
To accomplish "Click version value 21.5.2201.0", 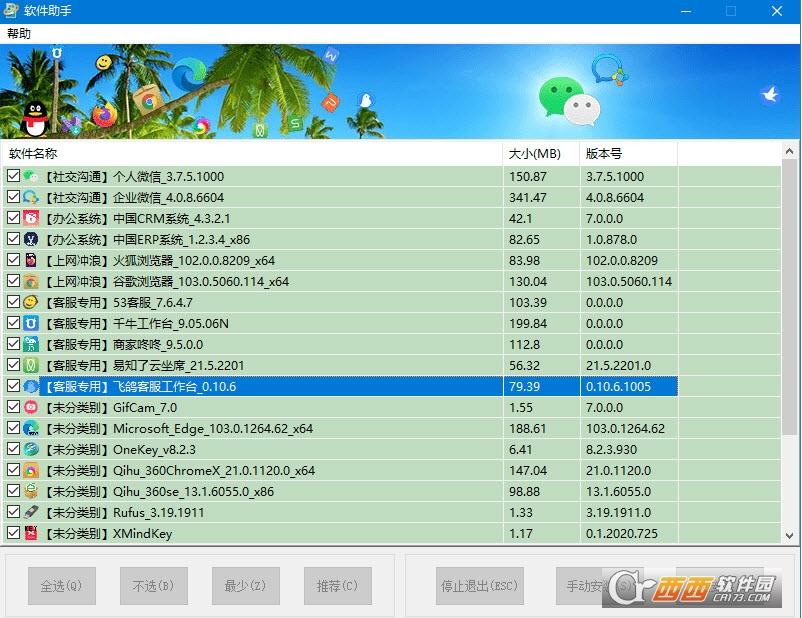I will 618,365.
